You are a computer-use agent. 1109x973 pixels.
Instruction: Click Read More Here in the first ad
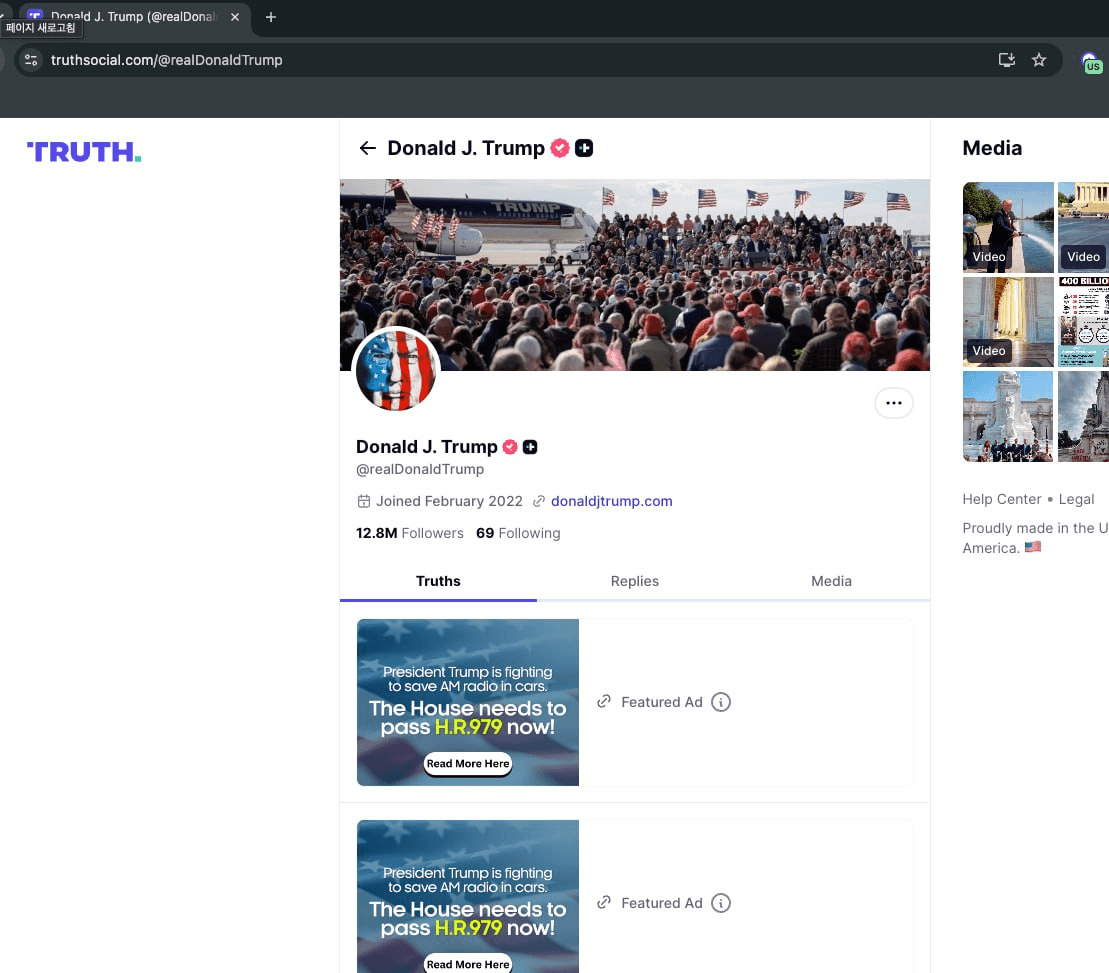[468, 764]
